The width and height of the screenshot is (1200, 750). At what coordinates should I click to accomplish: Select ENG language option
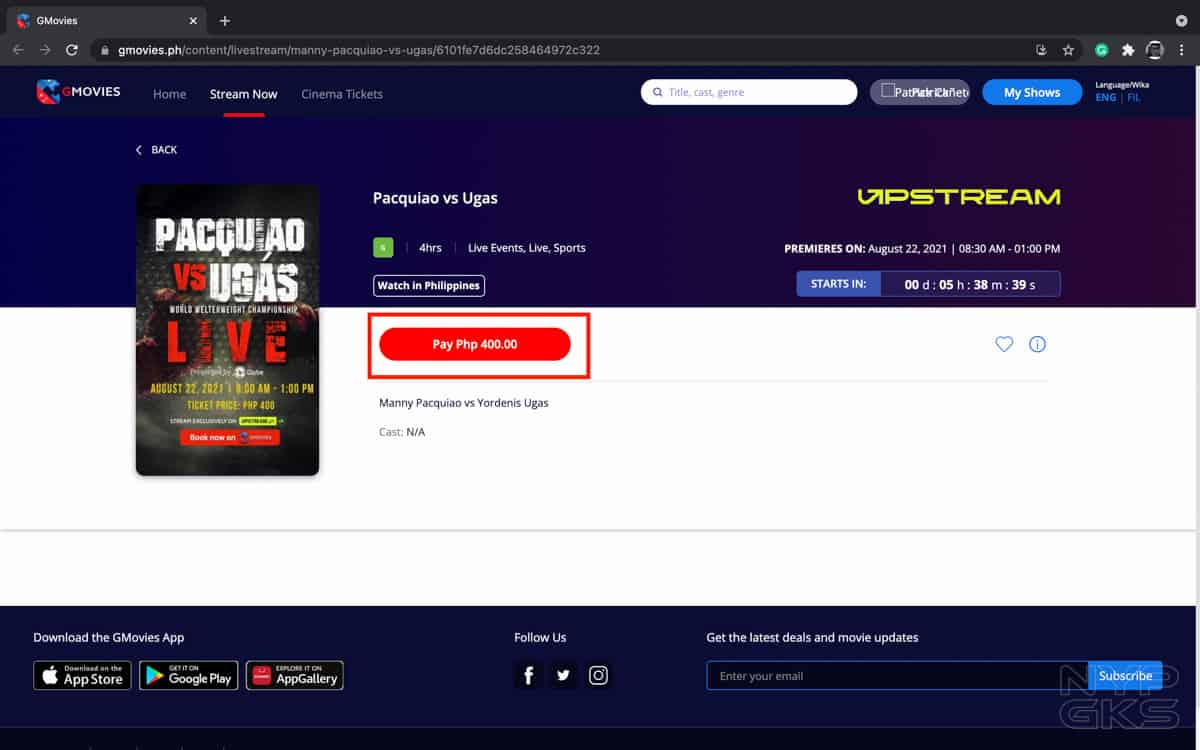(x=1105, y=98)
